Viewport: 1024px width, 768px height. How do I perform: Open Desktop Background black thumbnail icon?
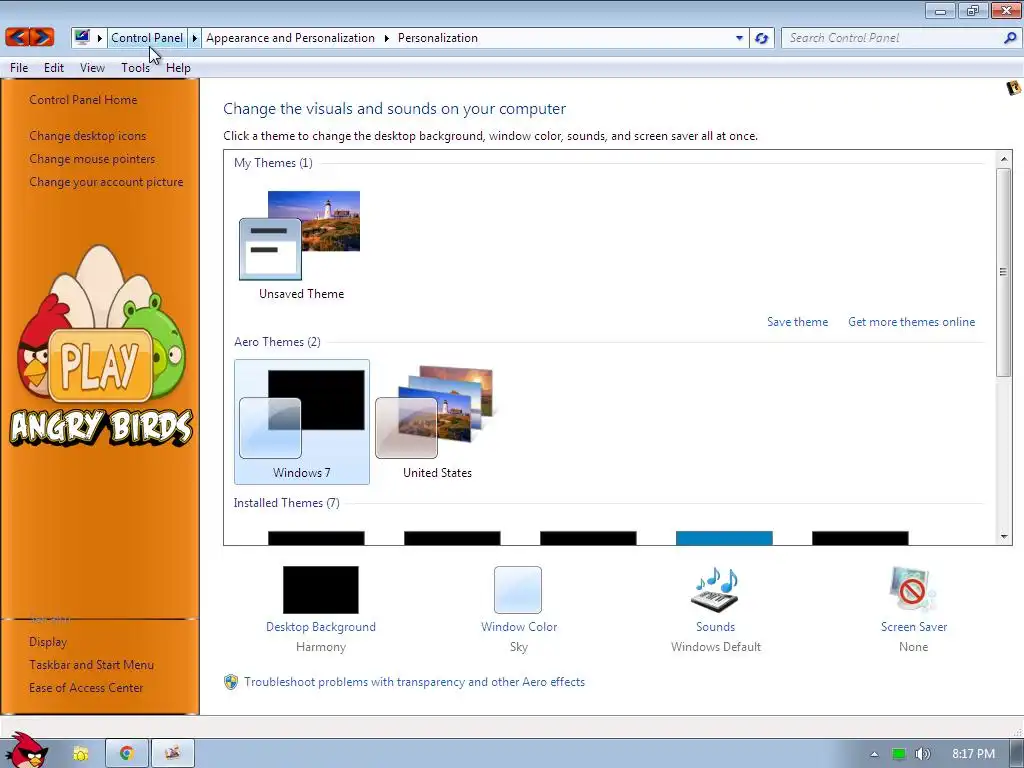click(321, 590)
